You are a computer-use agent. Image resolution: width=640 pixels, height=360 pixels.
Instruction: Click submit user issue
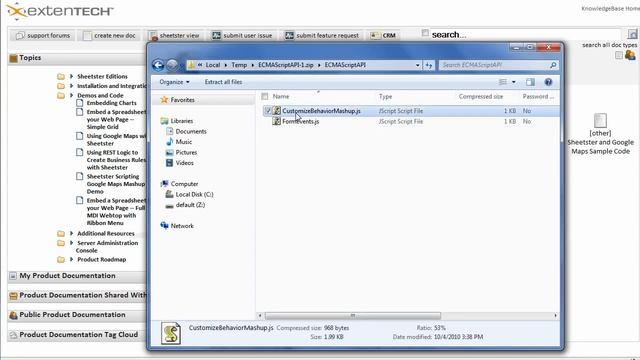(x=242, y=36)
